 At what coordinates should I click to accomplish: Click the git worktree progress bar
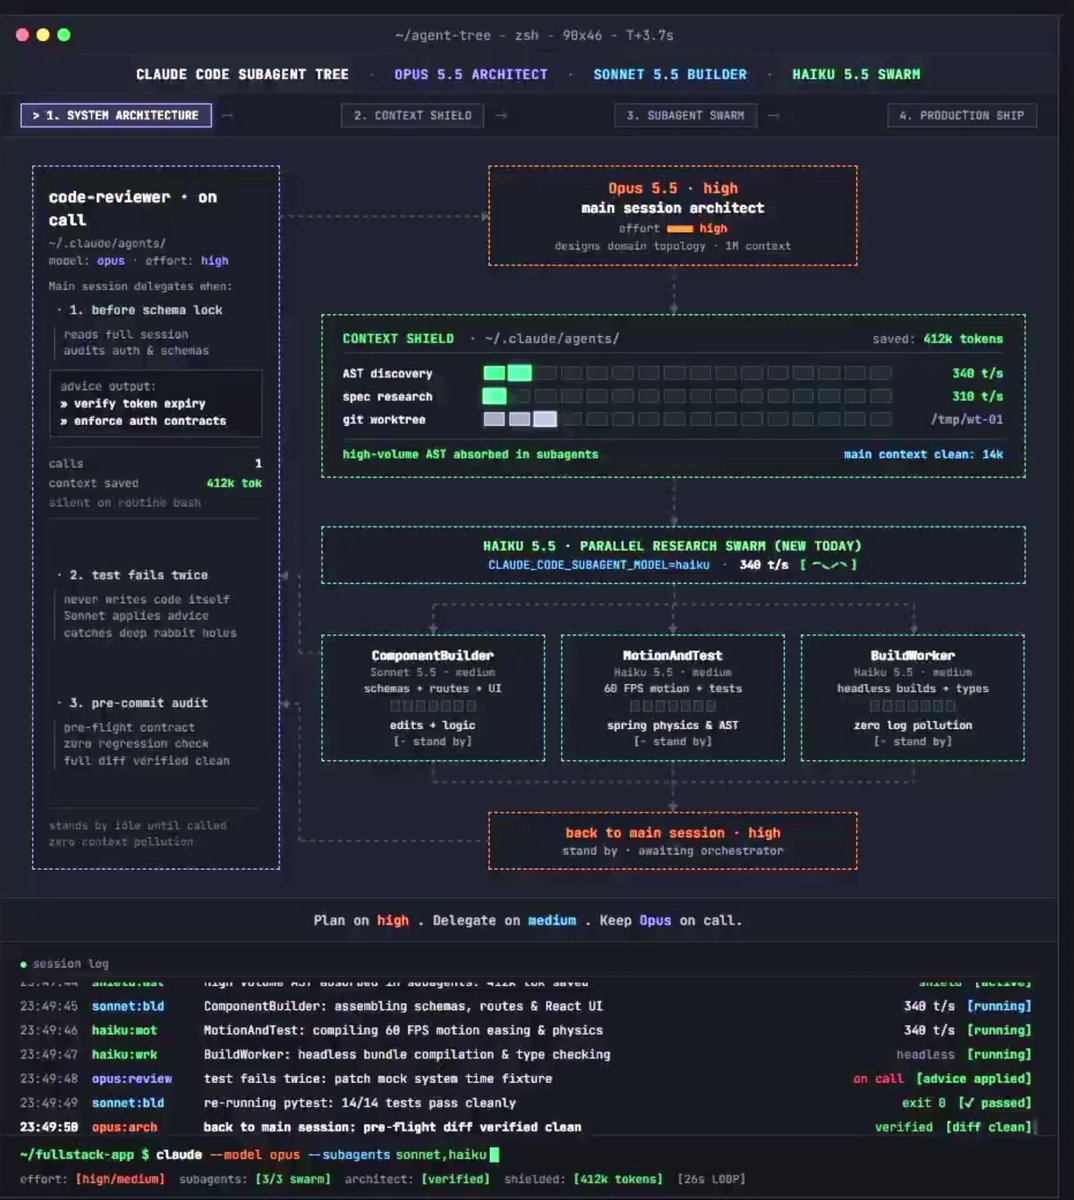pos(687,420)
